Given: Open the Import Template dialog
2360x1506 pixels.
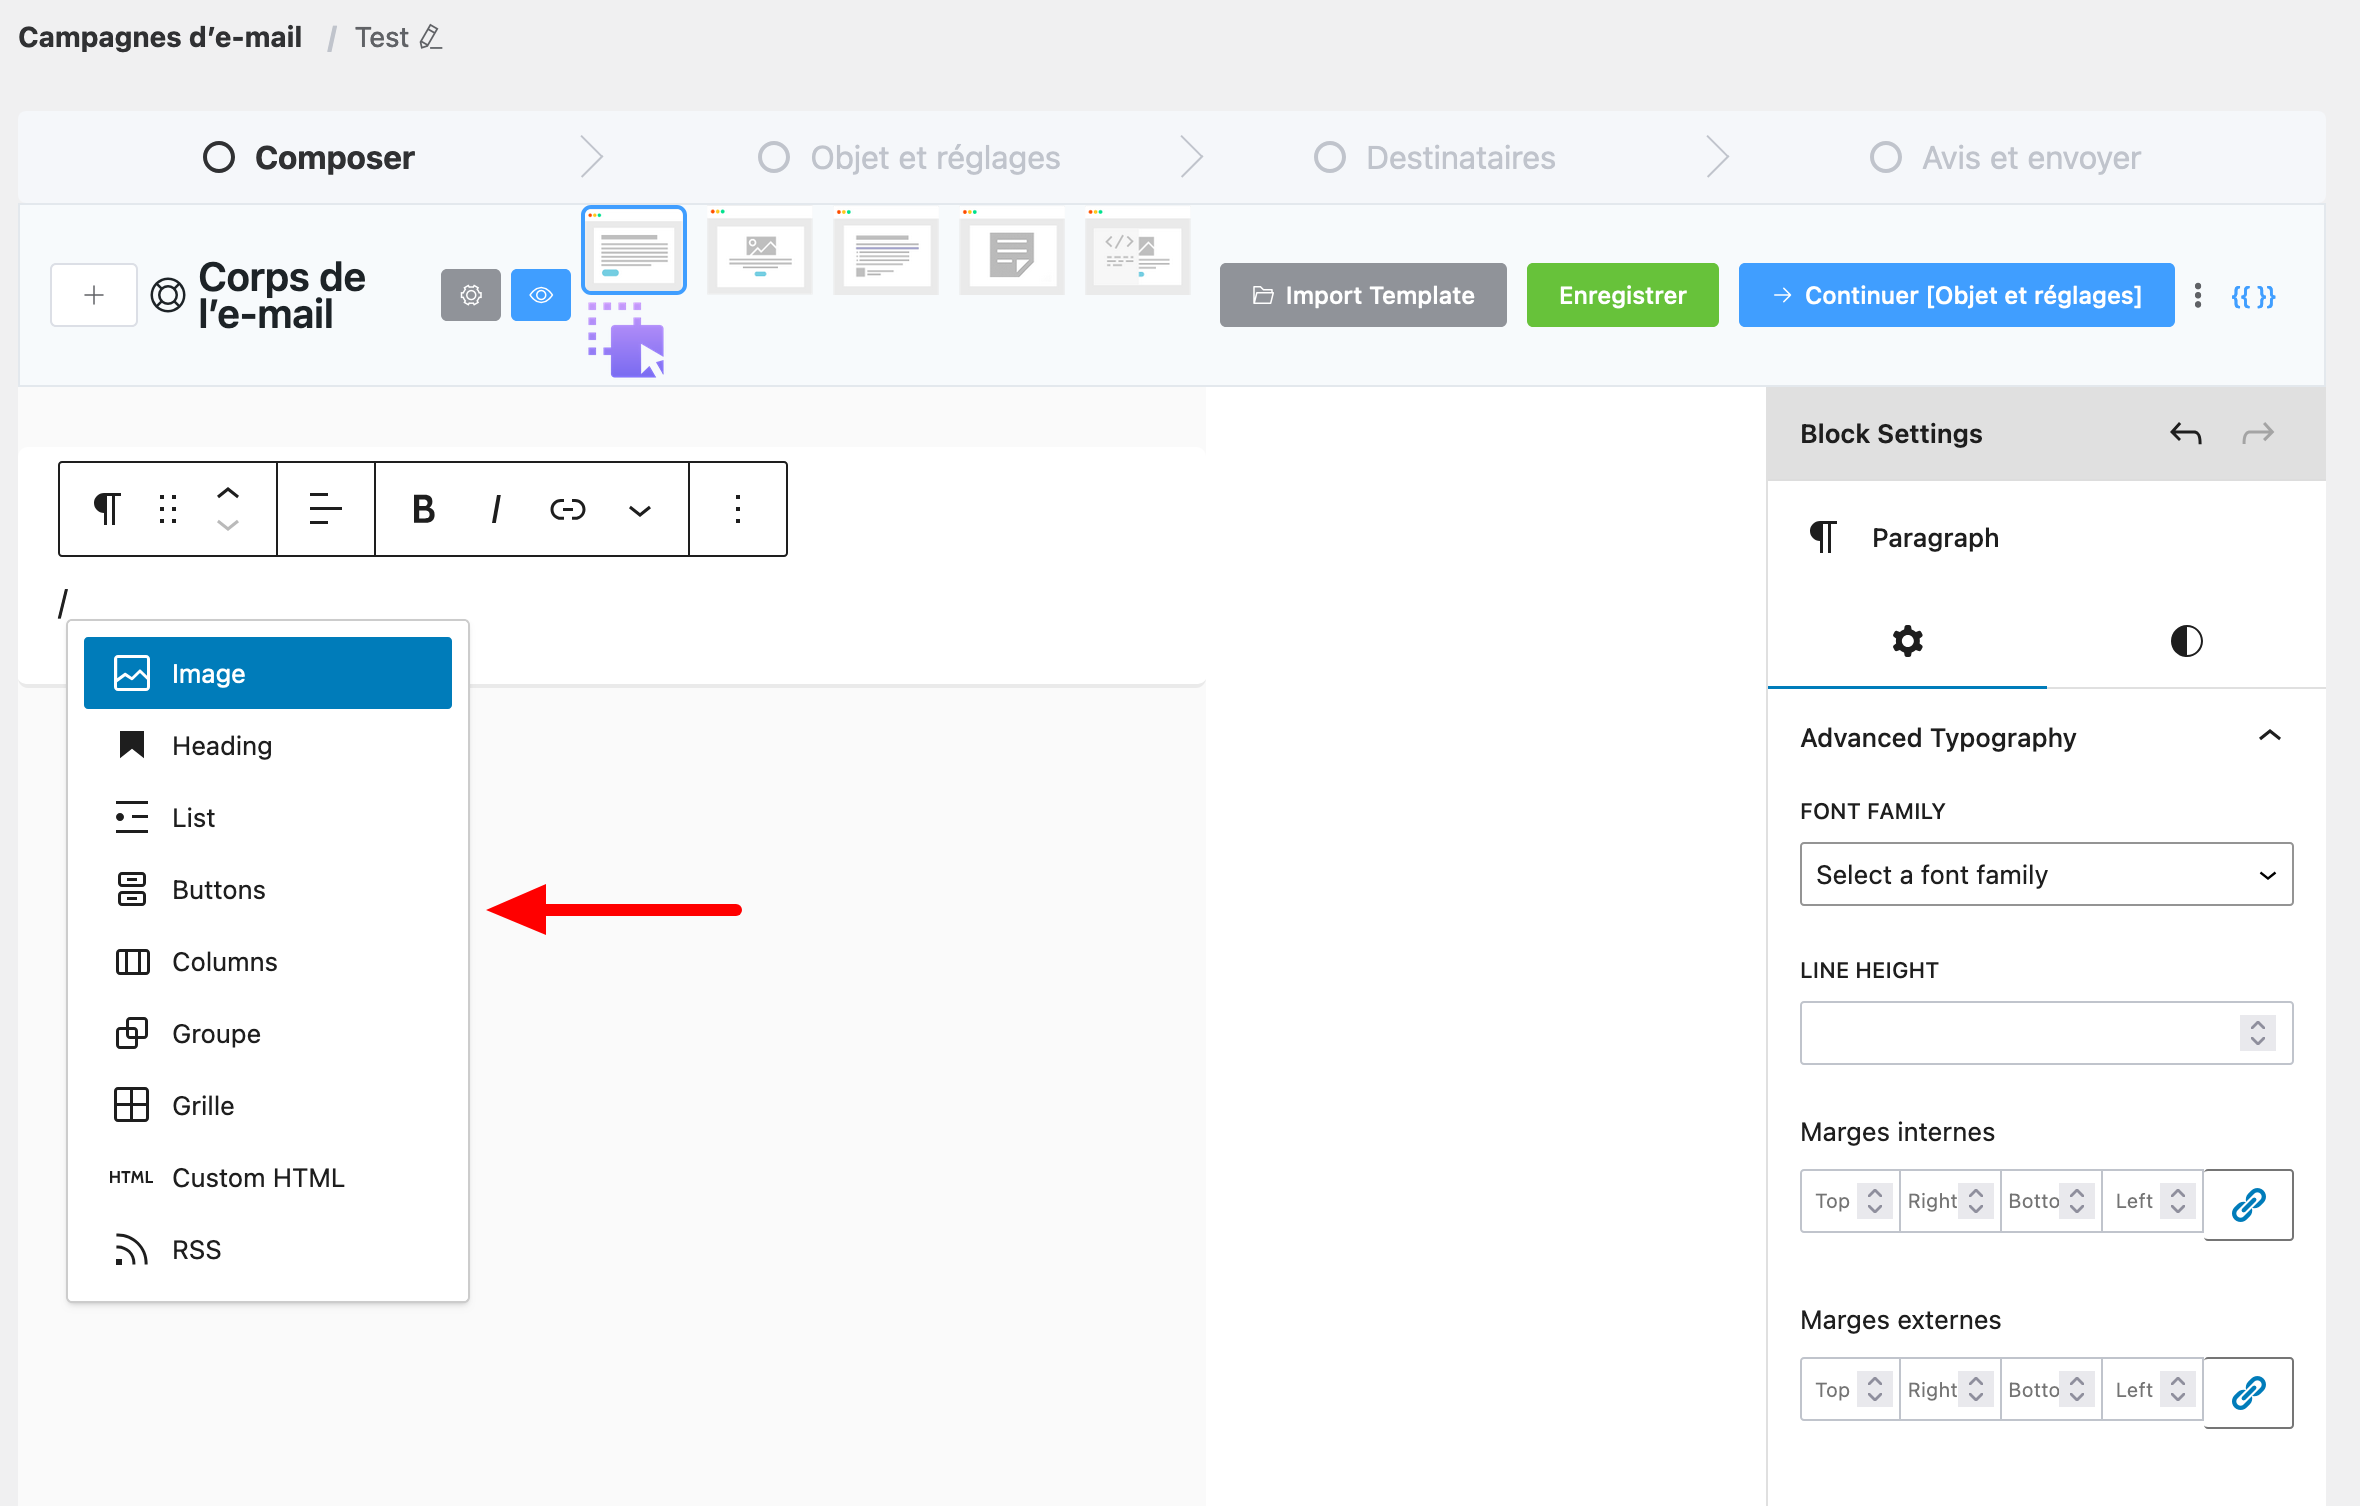Looking at the screenshot, I should pos(1361,295).
